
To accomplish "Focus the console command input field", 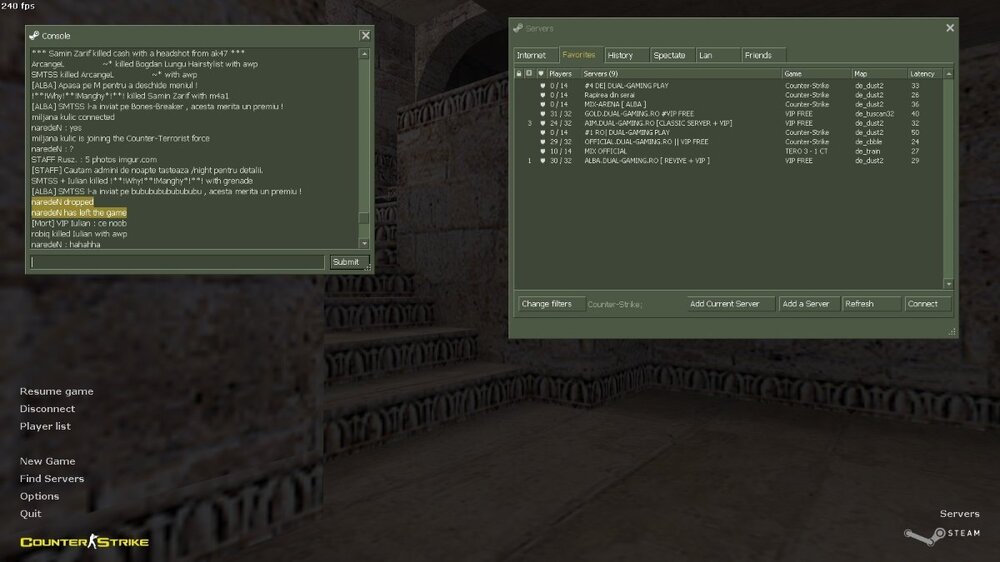I will tap(177, 262).
